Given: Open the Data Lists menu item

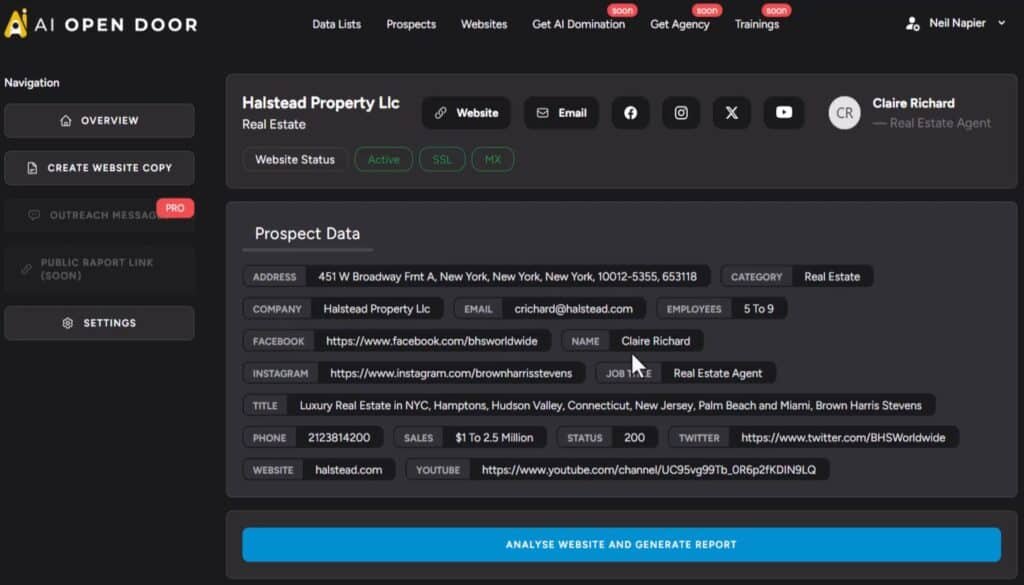Looking at the screenshot, I should pos(336,24).
